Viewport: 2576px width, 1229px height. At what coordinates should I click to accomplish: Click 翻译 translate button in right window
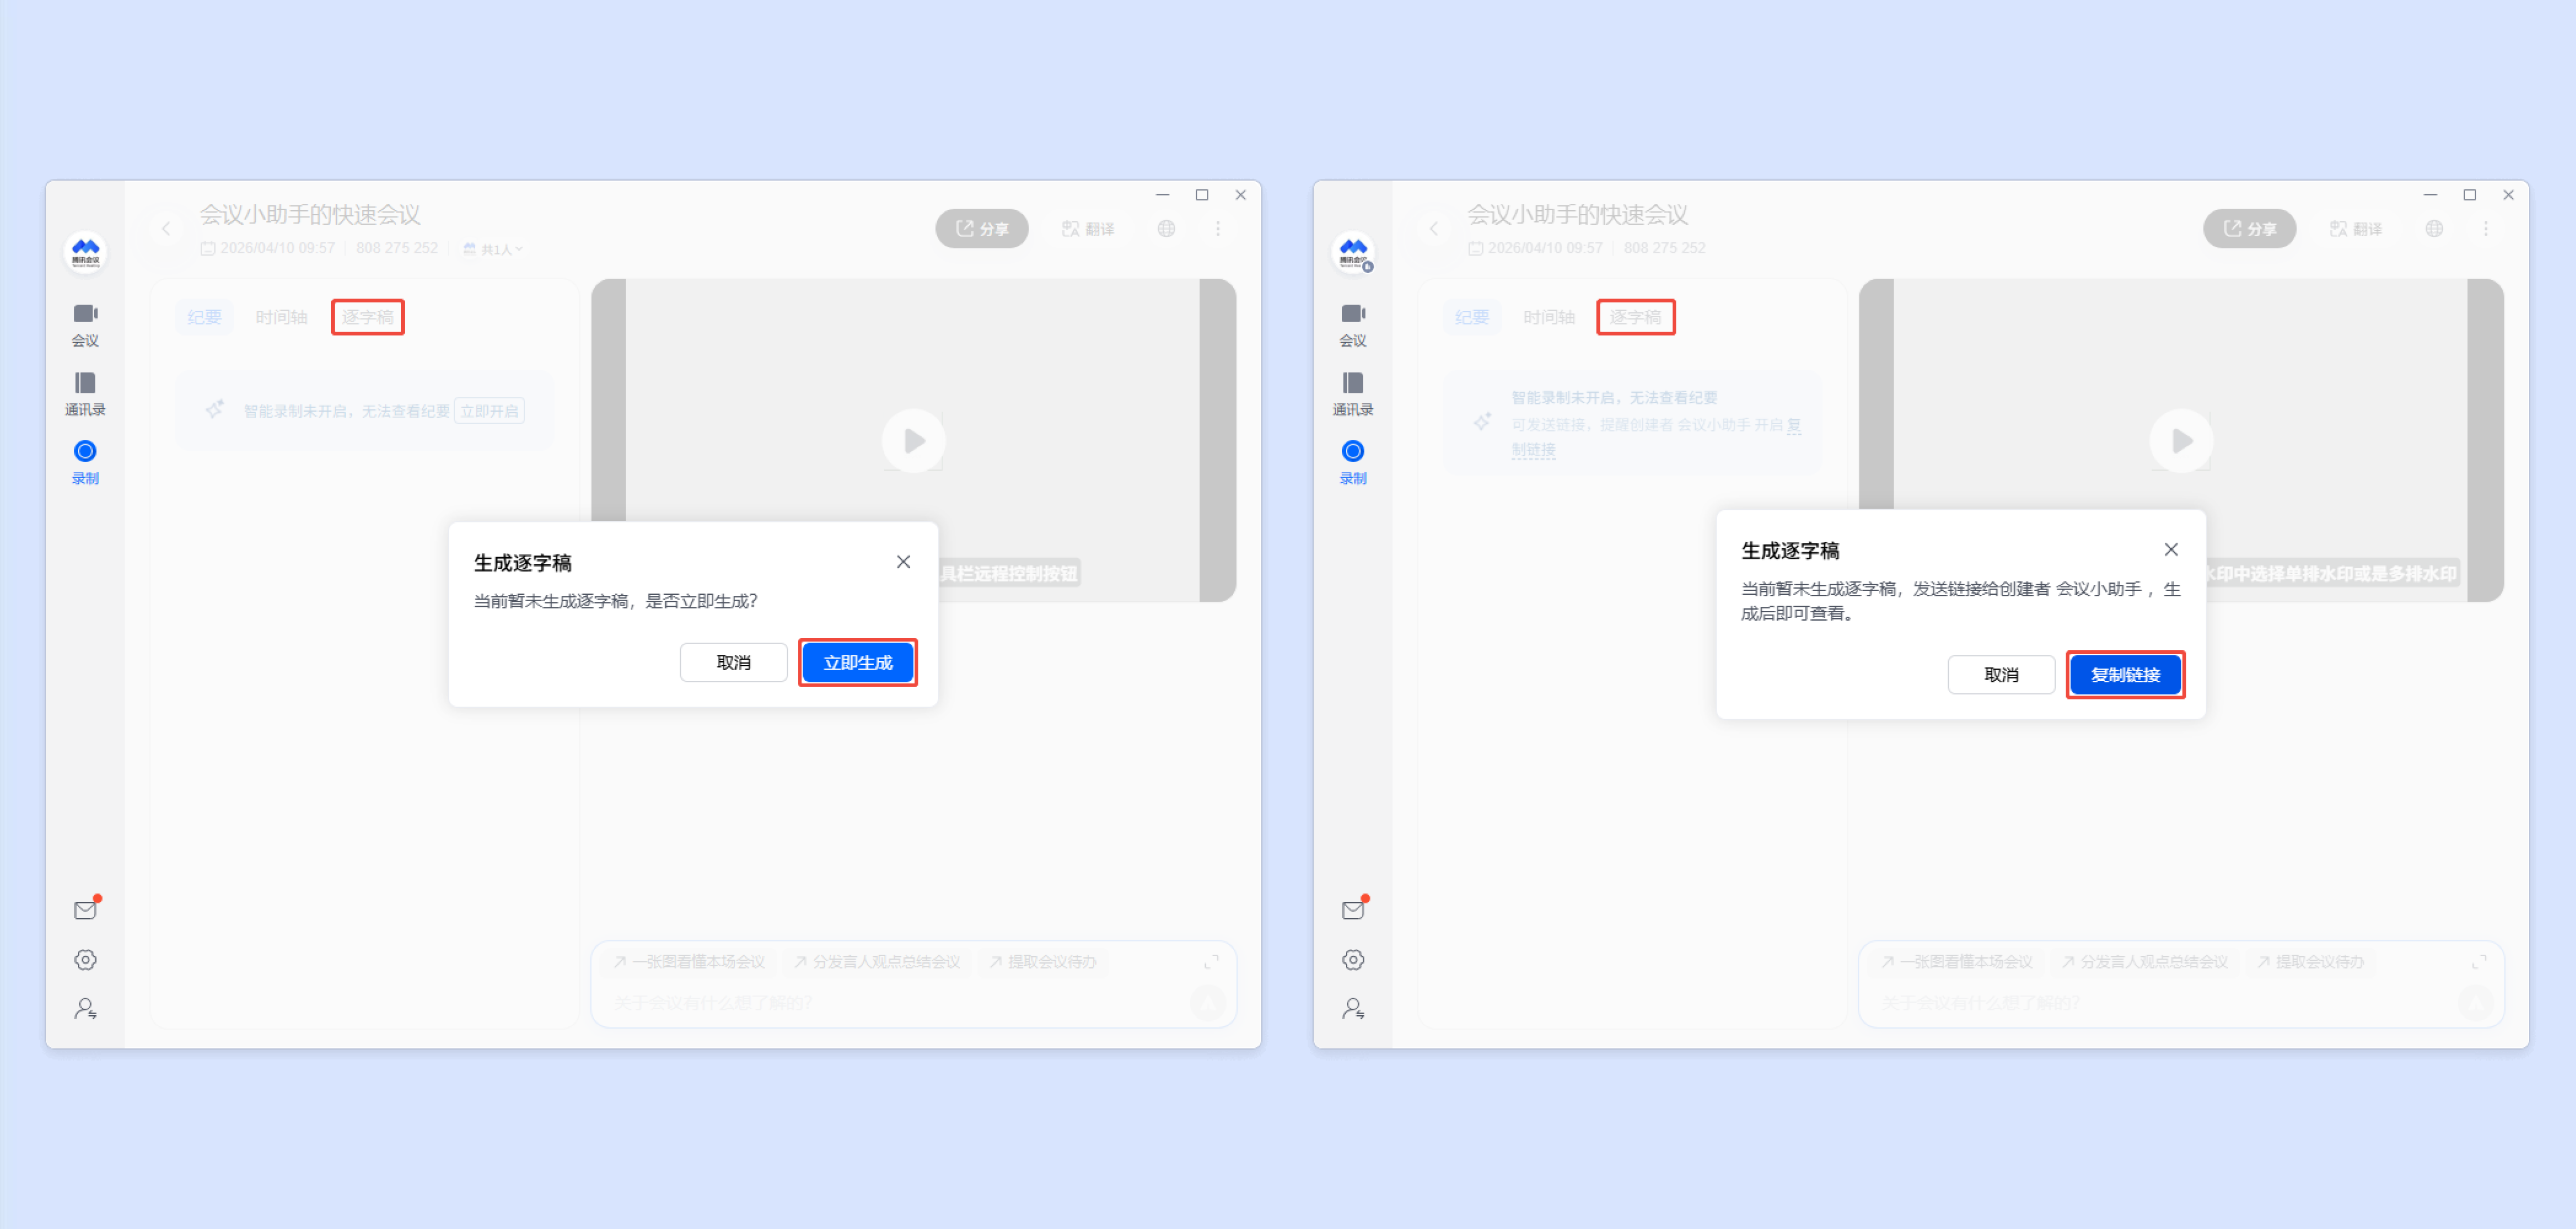pyautogui.click(x=2356, y=229)
